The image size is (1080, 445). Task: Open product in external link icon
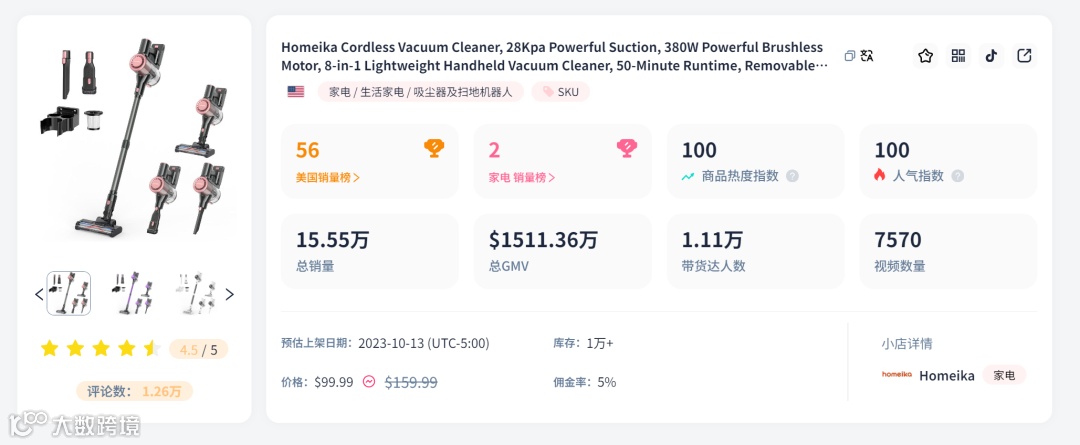(x=1024, y=56)
